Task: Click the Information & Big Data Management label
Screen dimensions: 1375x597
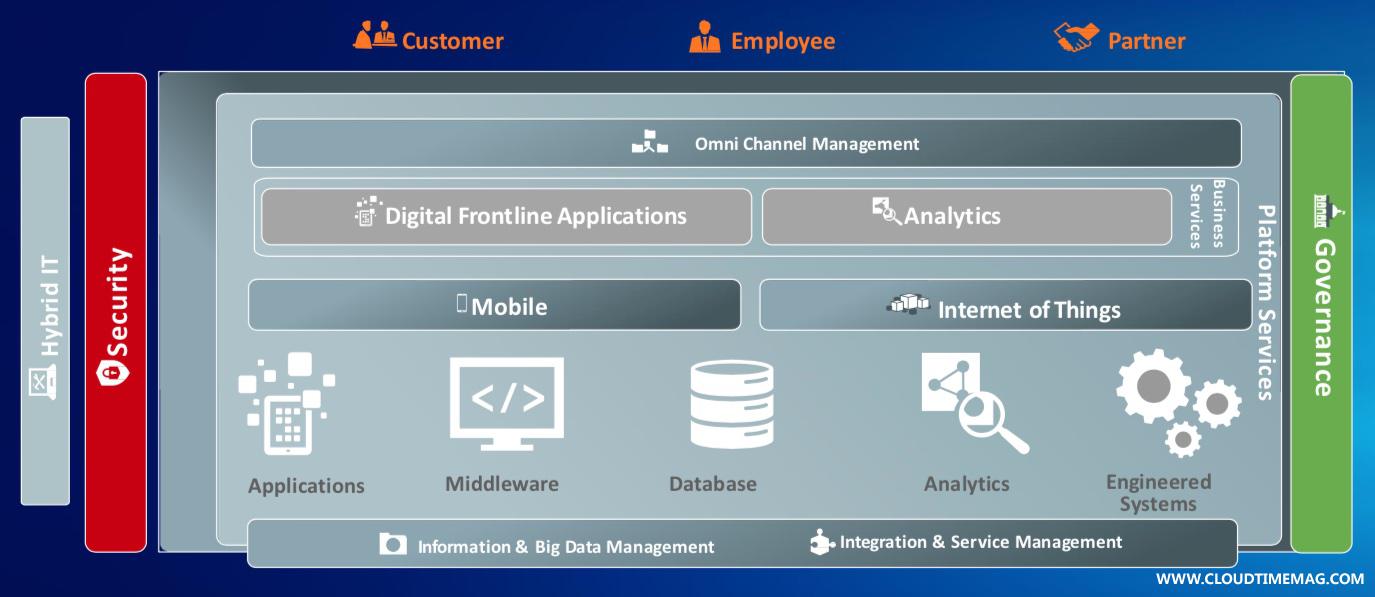Action: 565,547
